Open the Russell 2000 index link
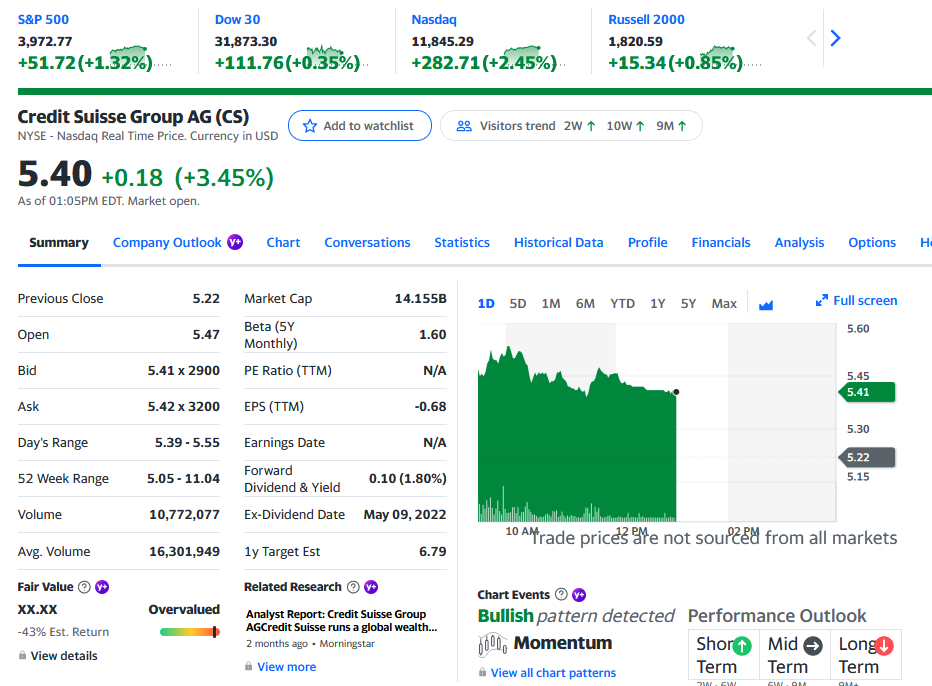 click(646, 20)
